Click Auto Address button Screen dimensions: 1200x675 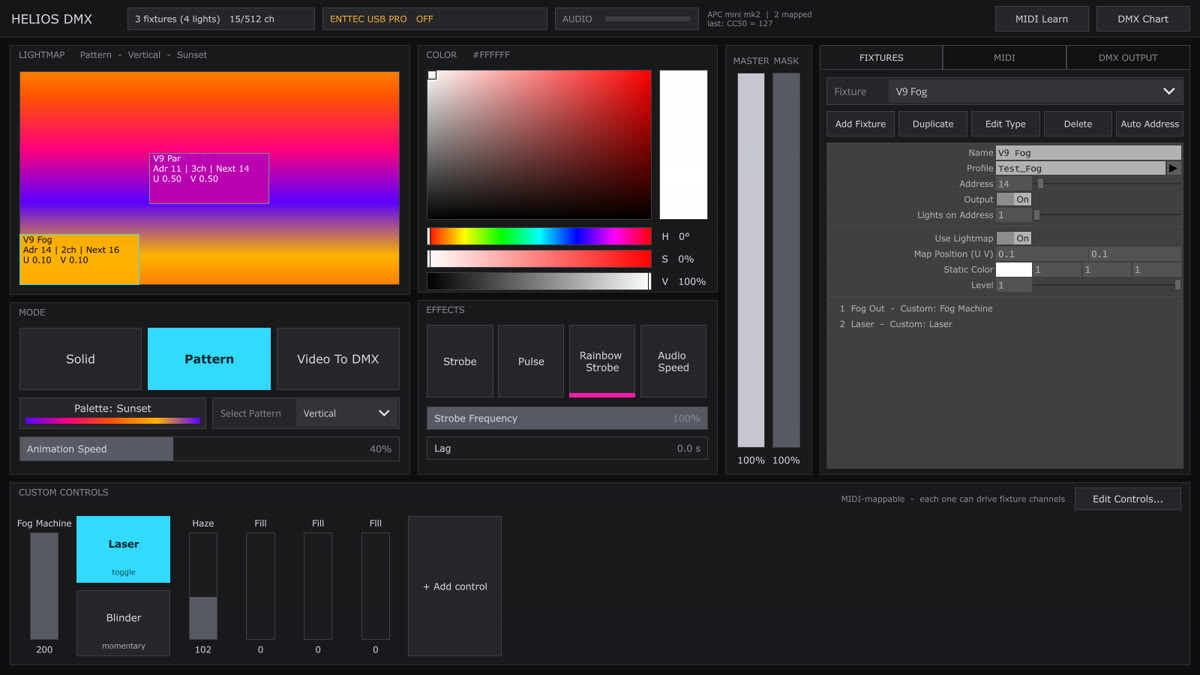coord(1149,124)
